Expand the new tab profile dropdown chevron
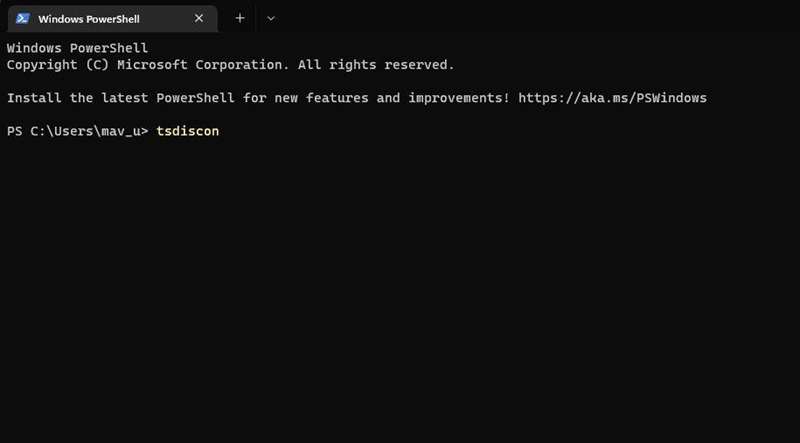 (x=271, y=18)
